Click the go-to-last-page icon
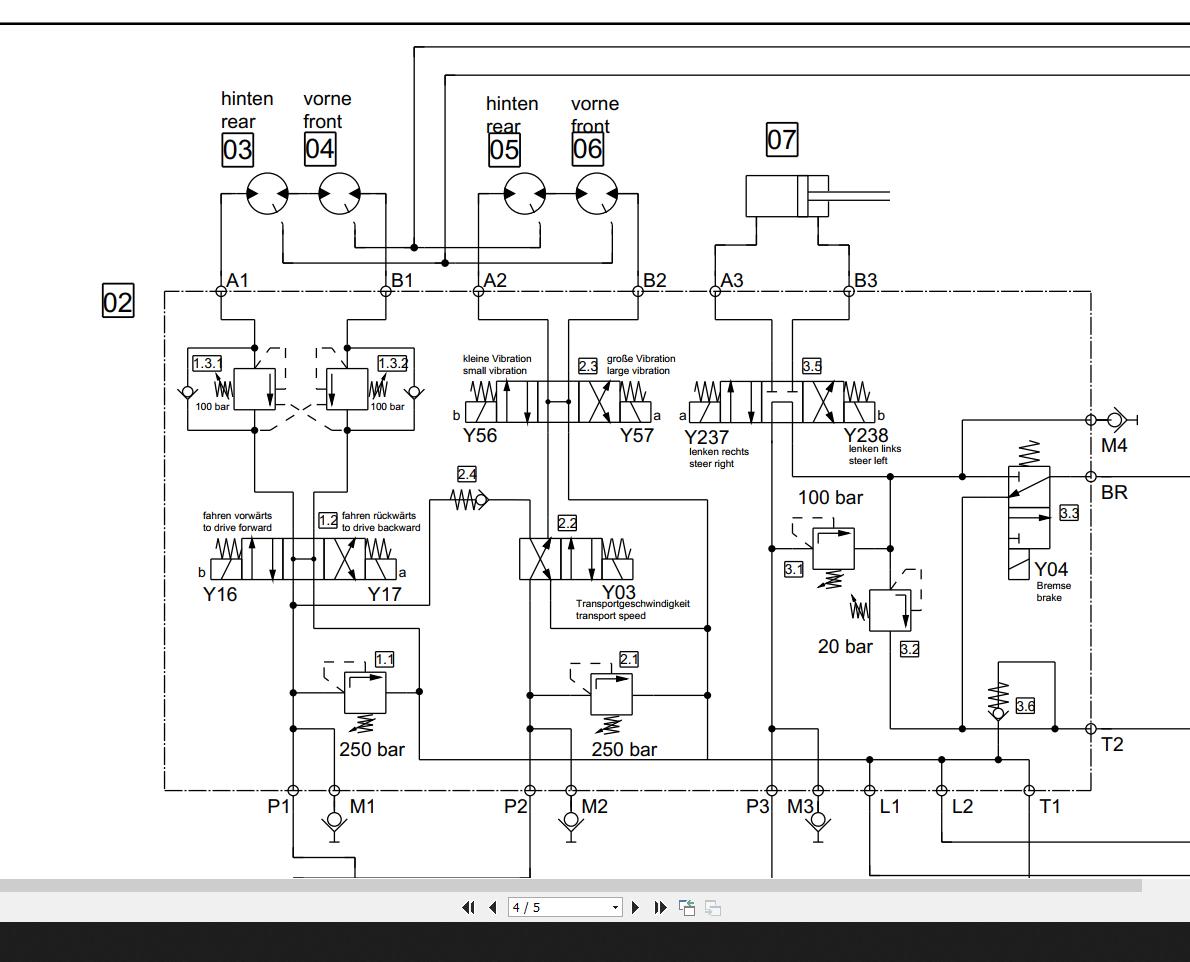The width and height of the screenshot is (1190, 962). 660,907
